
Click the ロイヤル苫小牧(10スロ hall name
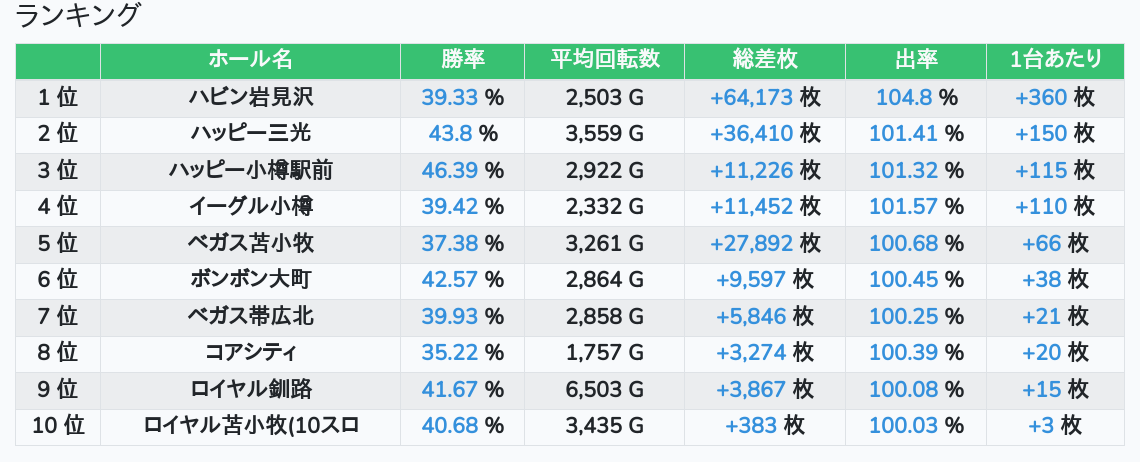coord(250,425)
